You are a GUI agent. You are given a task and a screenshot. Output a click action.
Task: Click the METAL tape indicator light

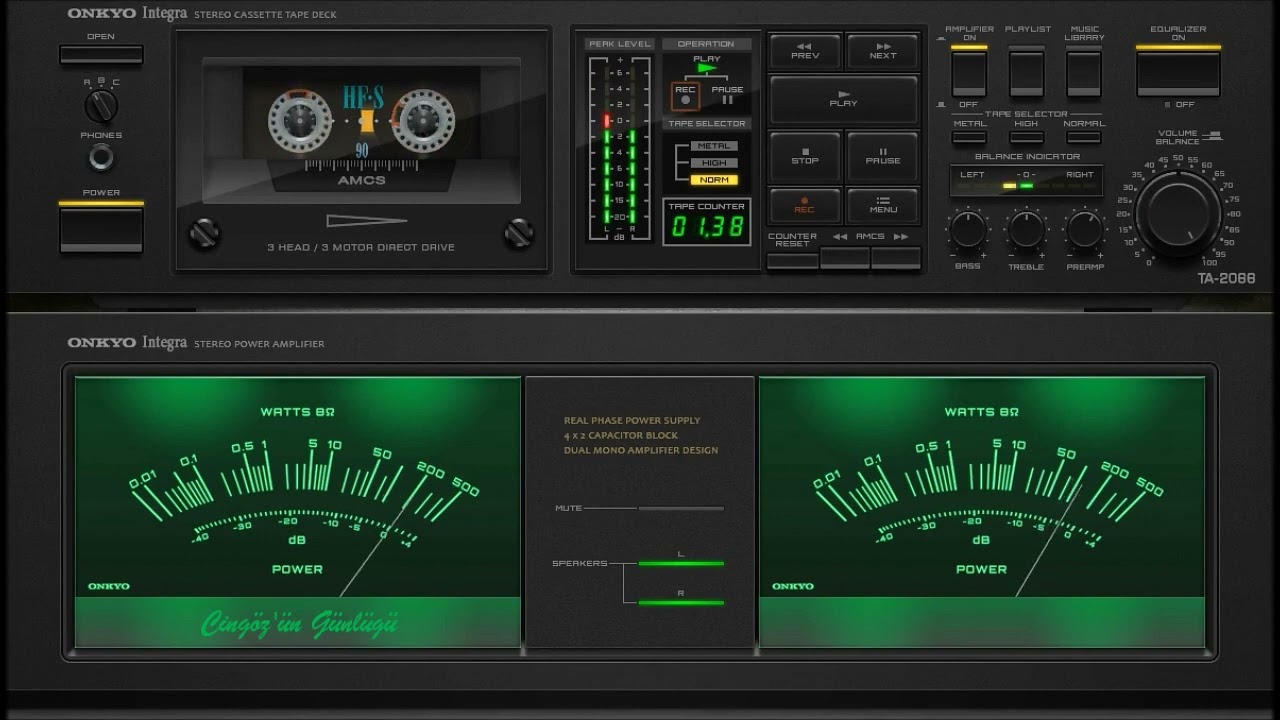point(714,146)
